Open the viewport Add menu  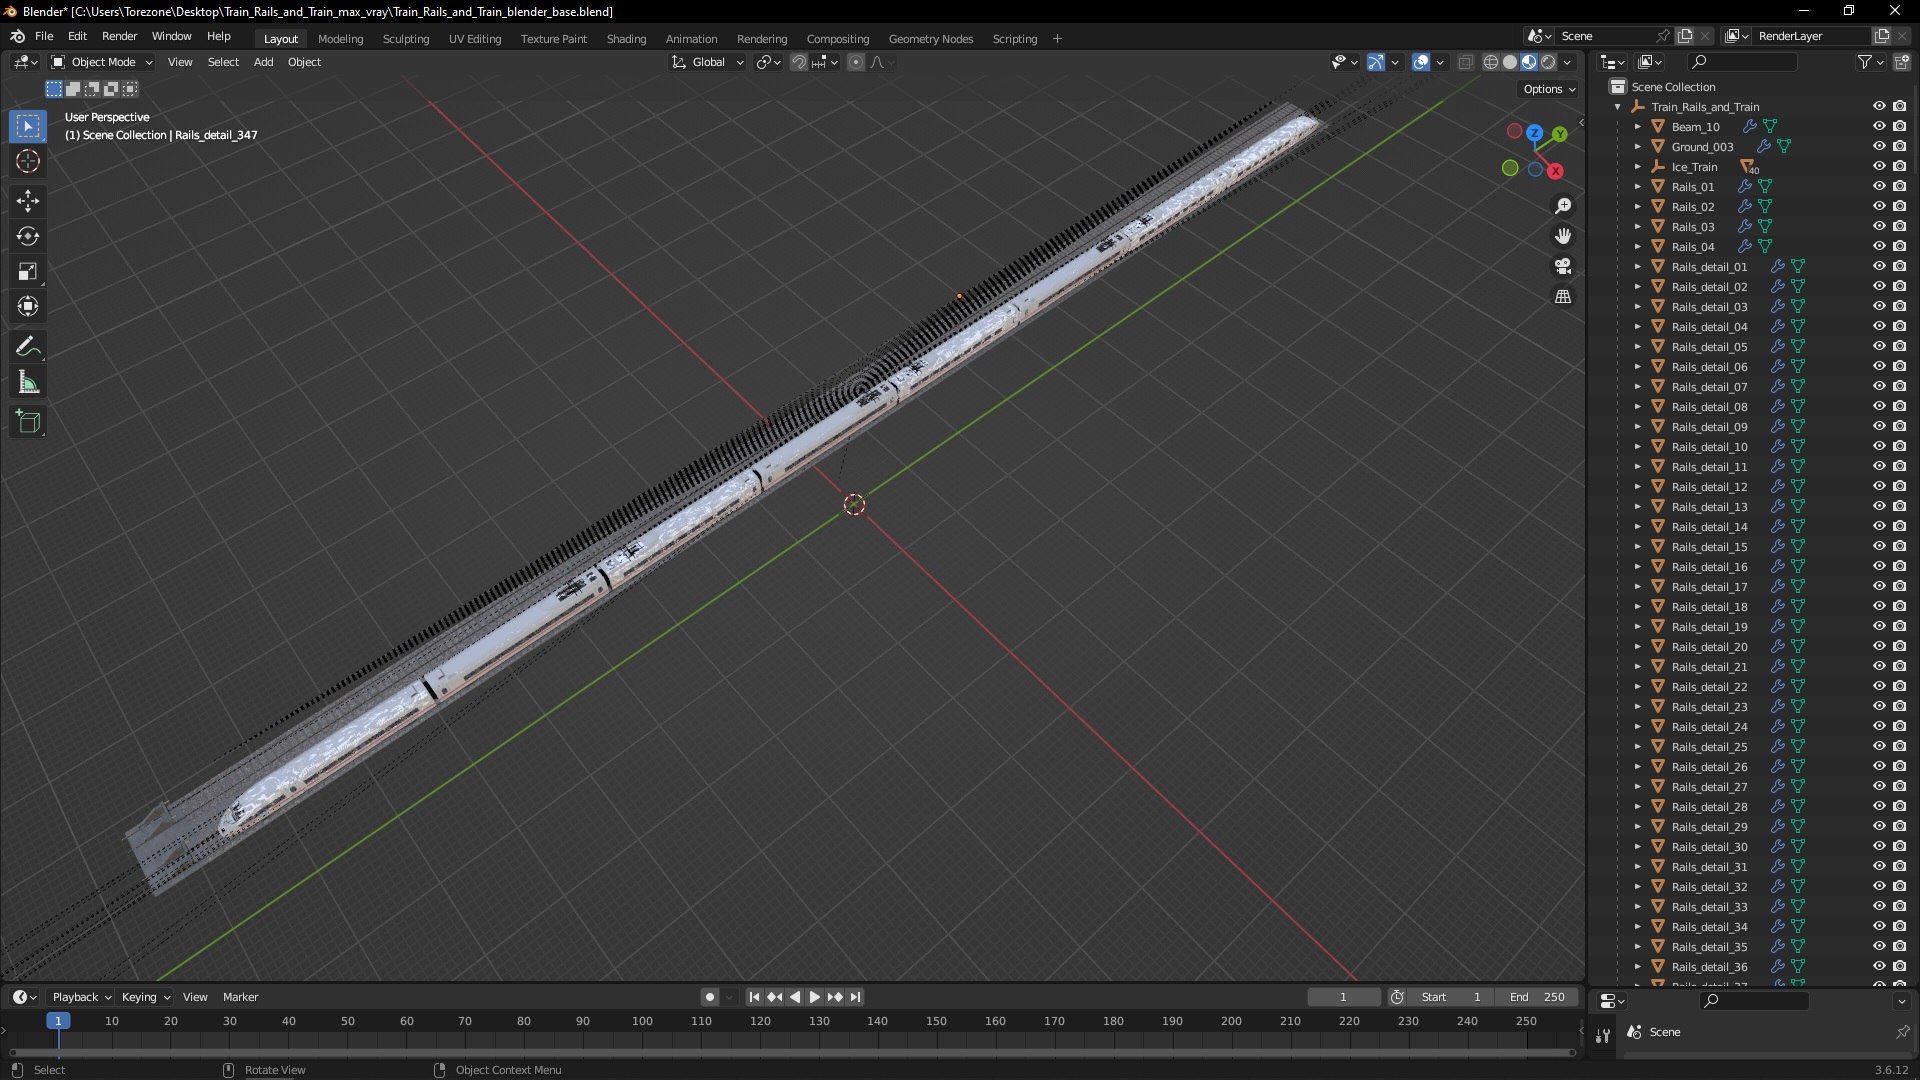(263, 62)
